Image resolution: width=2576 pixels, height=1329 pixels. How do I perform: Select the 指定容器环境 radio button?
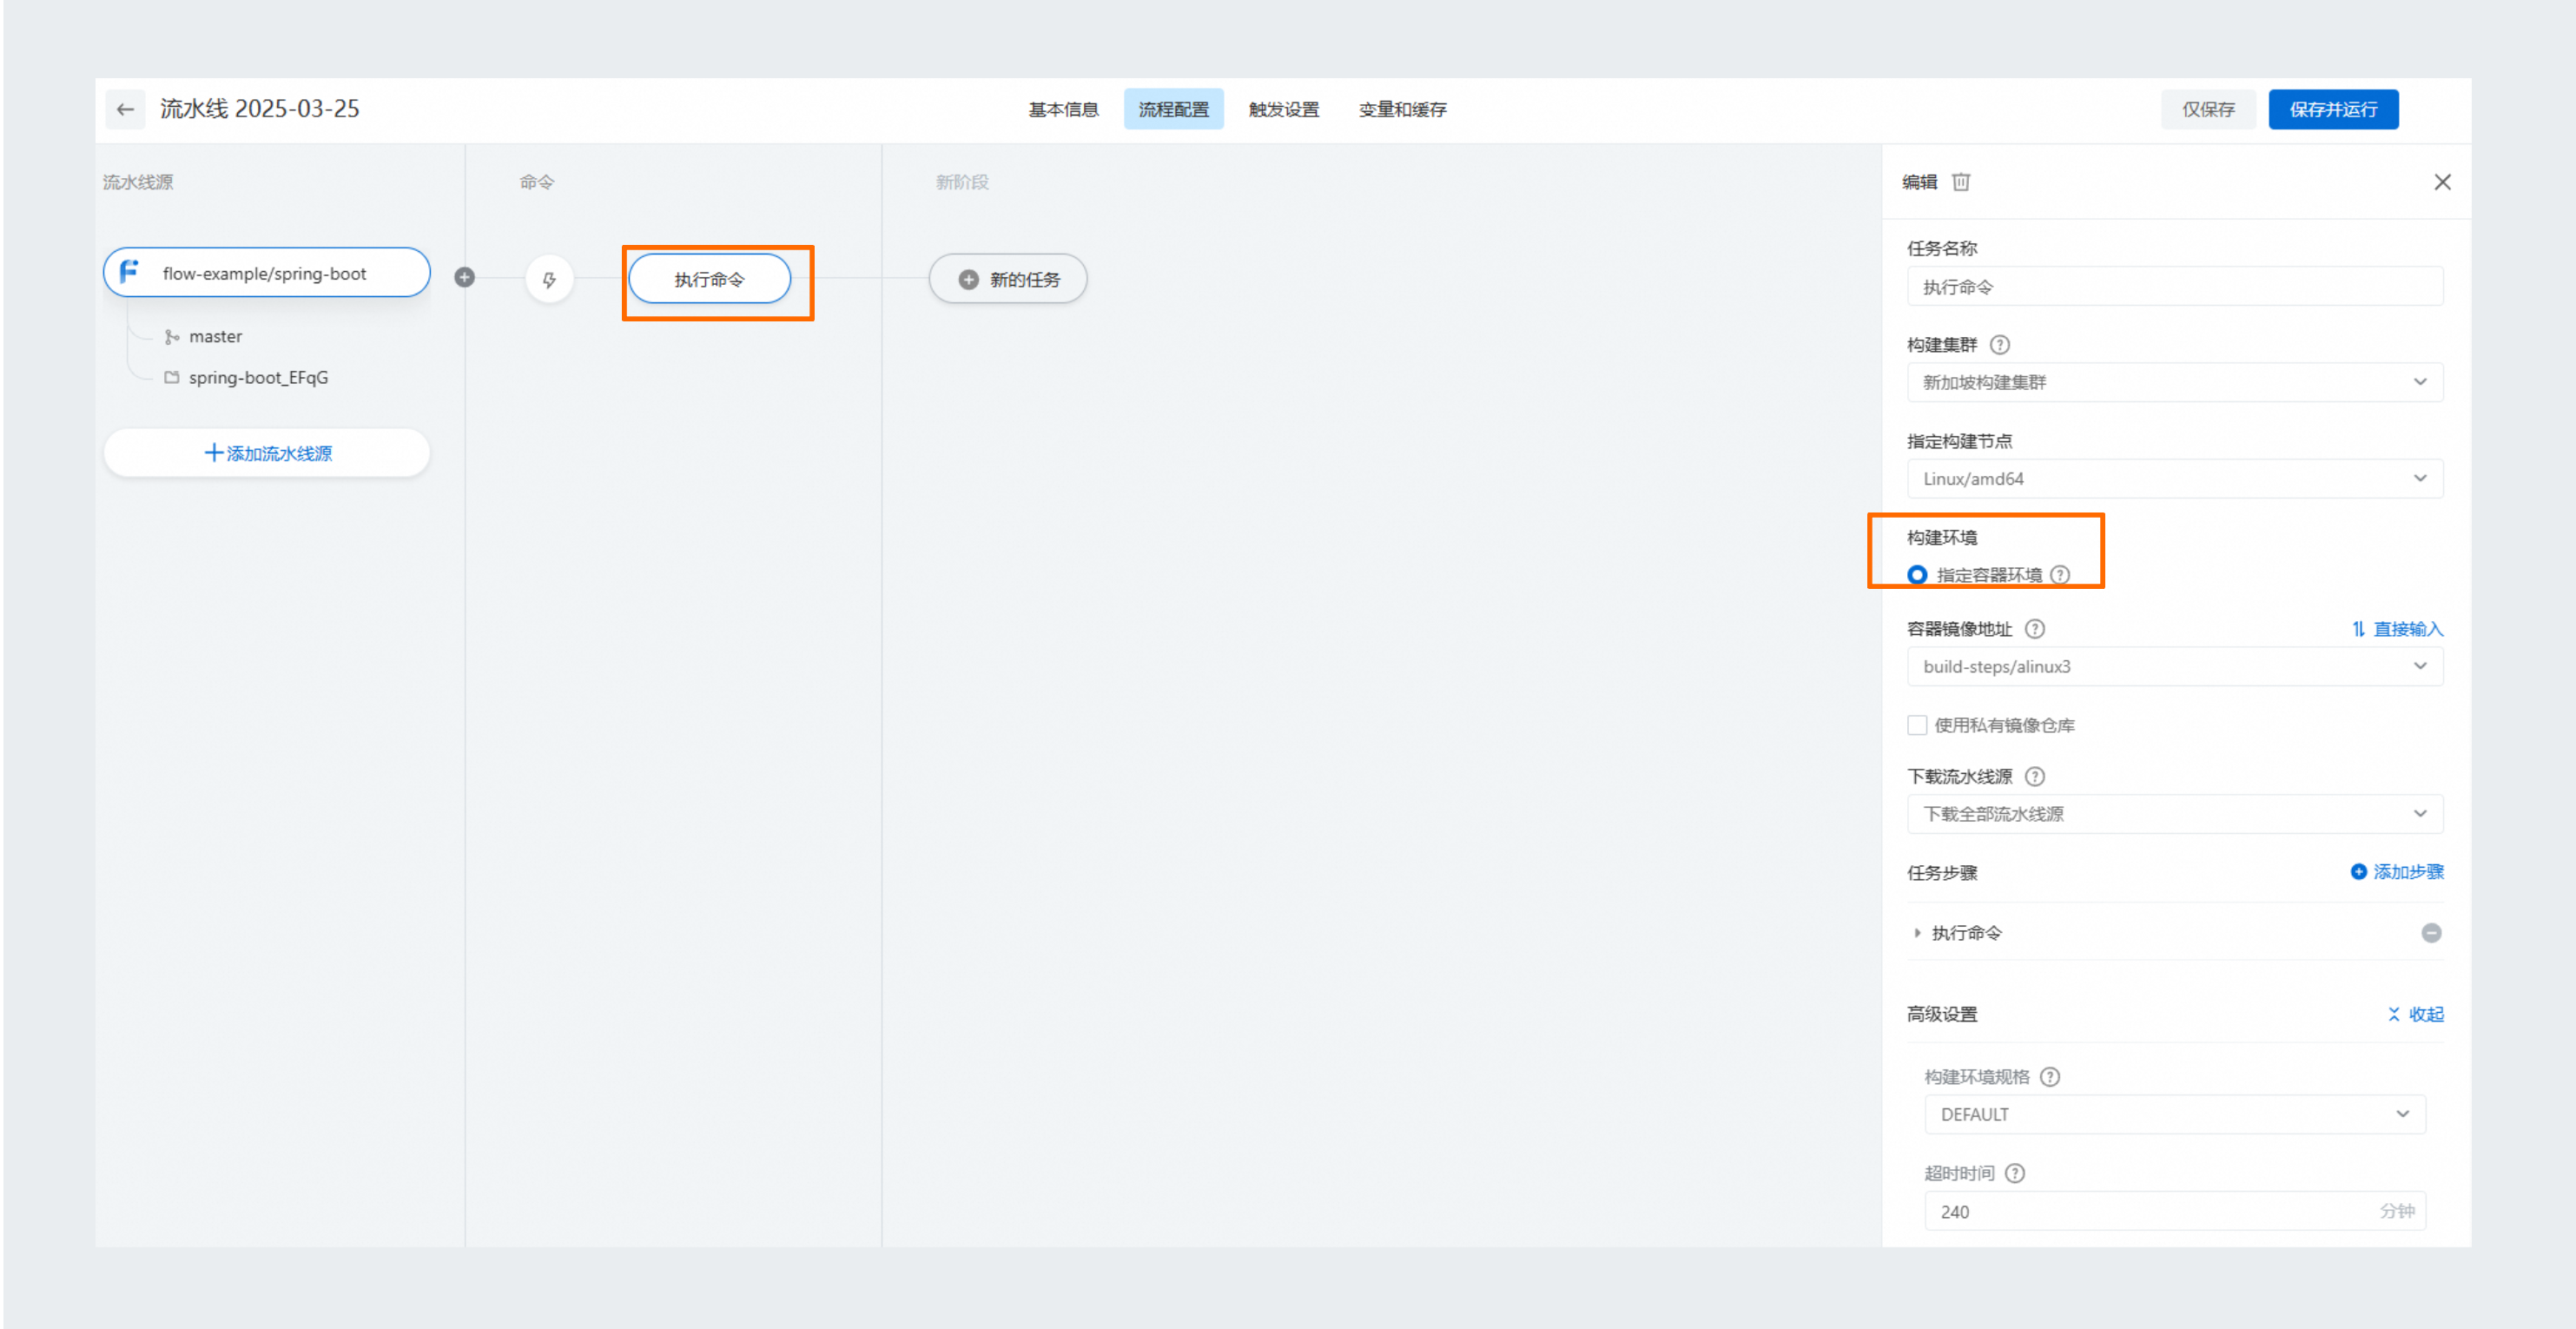(x=1917, y=575)
